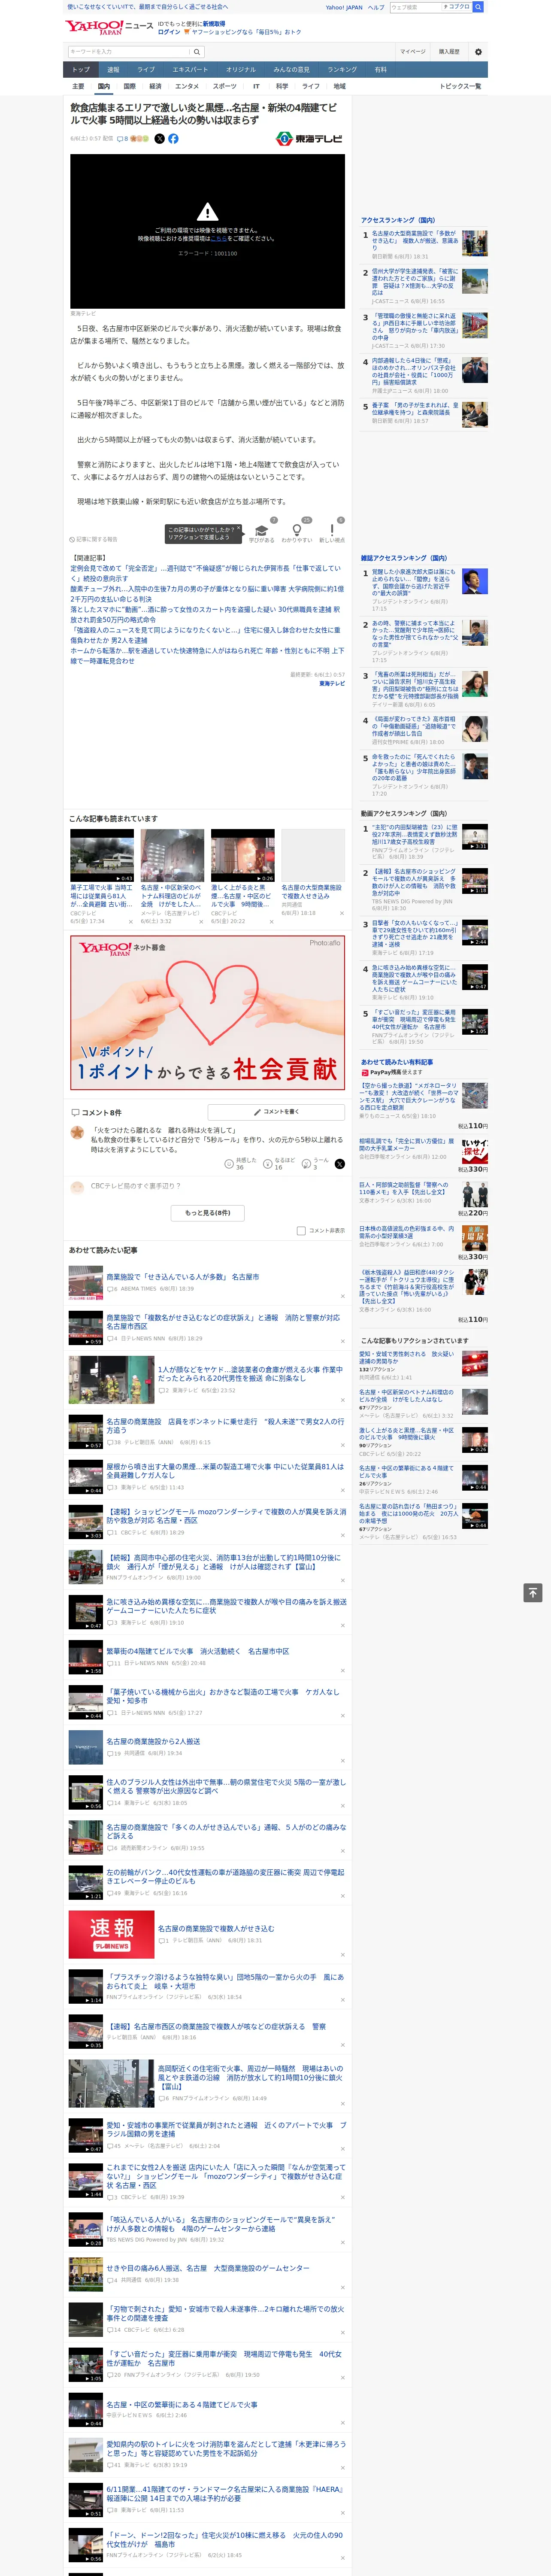The height and width of the screenshot is (2576, 551).
Task: Click the web search blue magnifier button
Action: click(x=478, y=7)
